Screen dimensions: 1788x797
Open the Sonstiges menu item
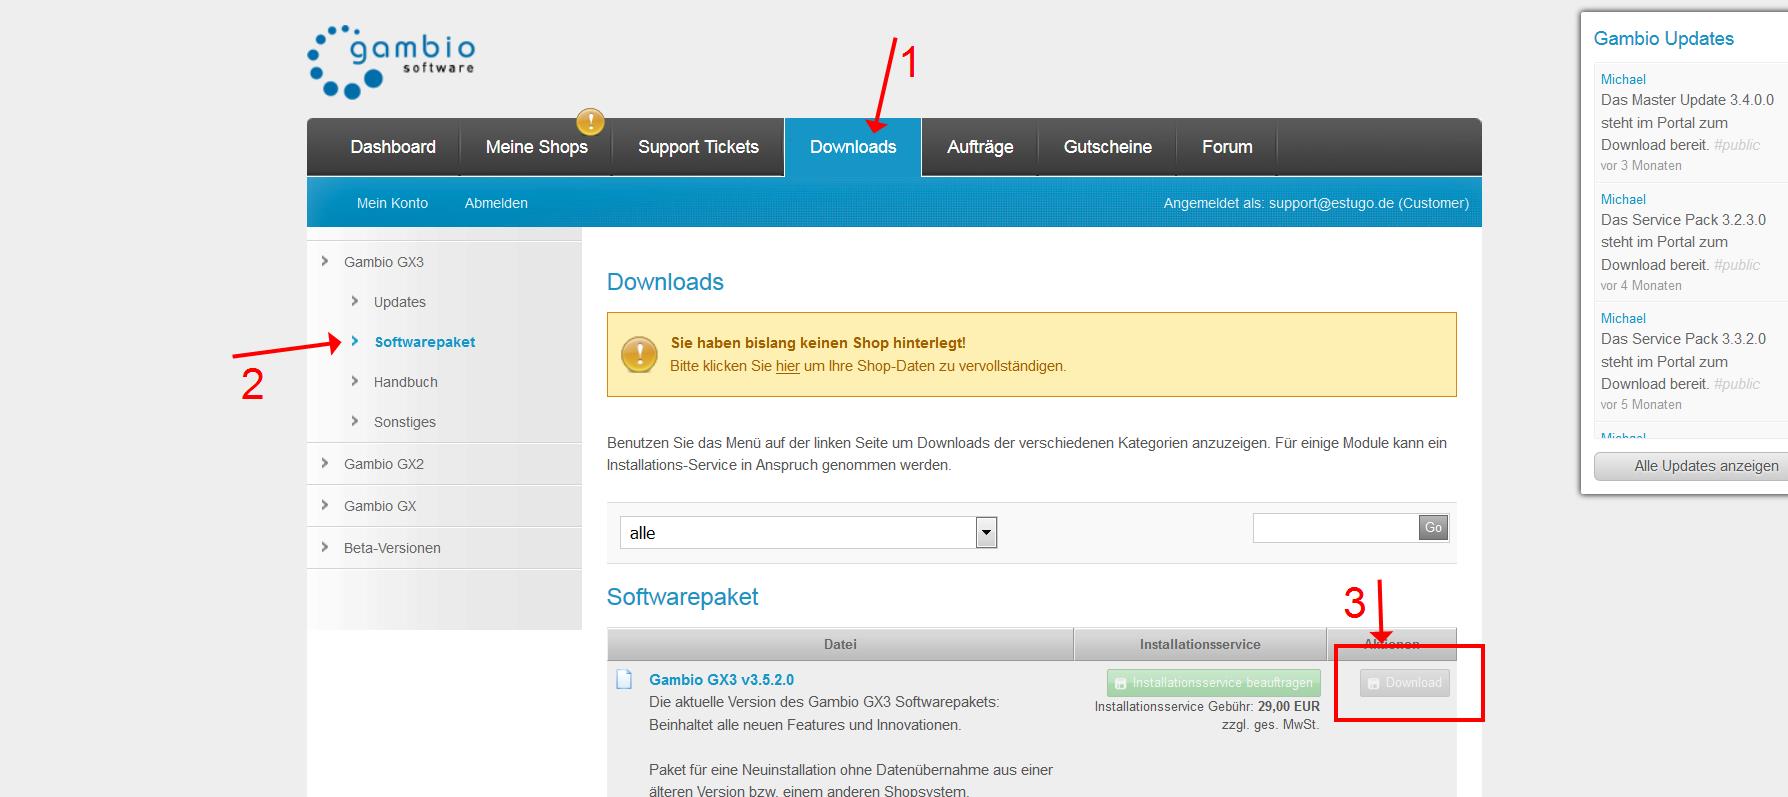(x=404, y=422)
